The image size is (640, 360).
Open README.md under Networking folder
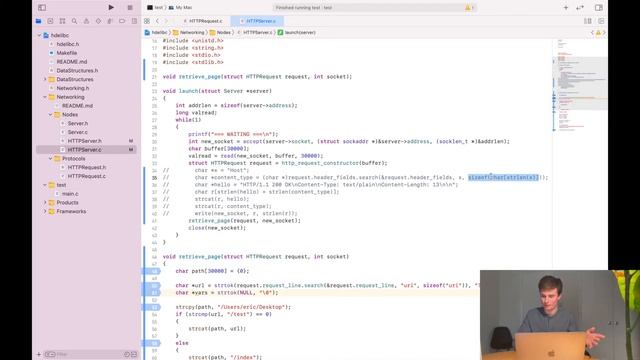pyautogui.click(x=77, y=106)
